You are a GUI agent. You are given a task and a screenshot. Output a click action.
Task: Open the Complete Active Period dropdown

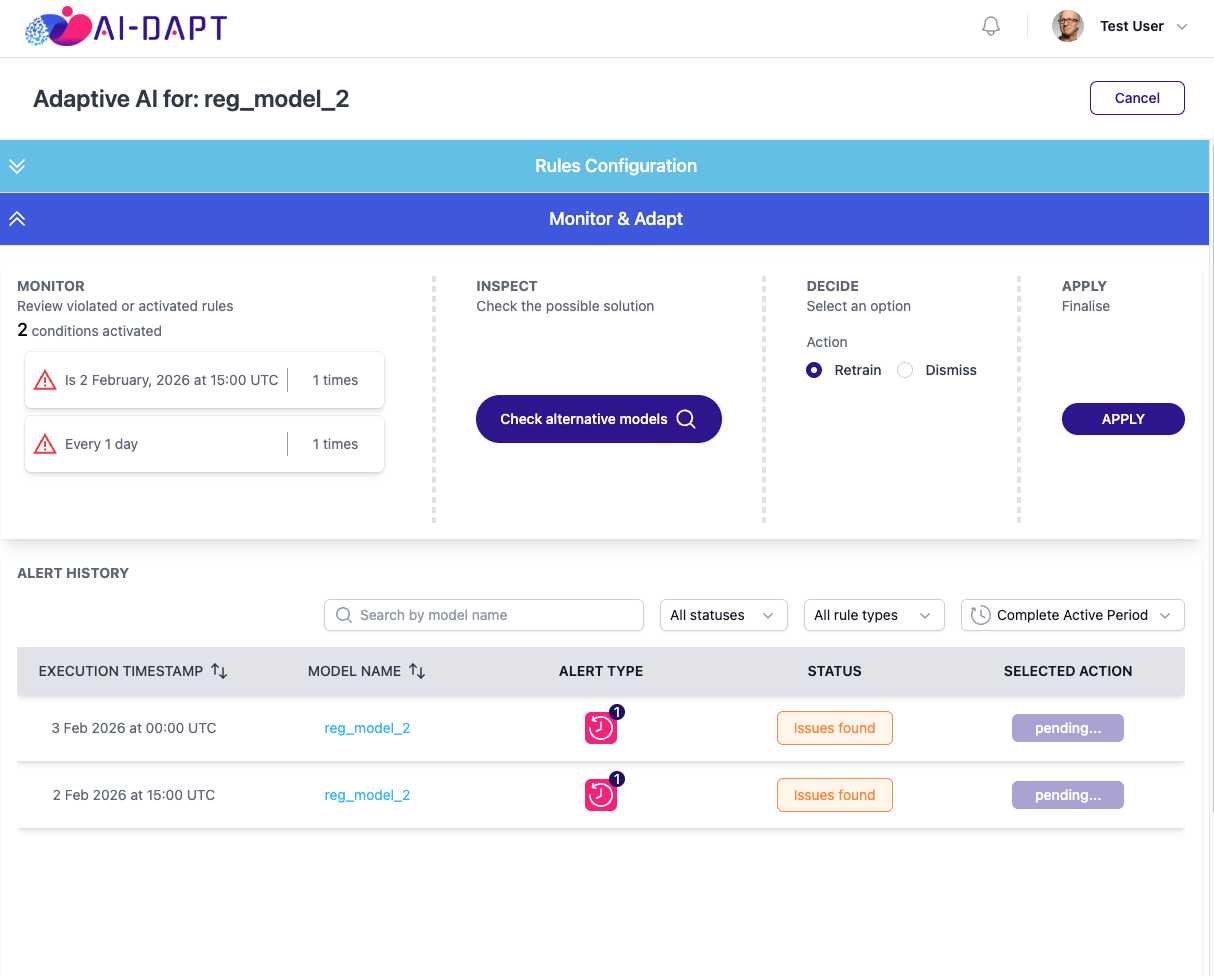tap(1073, 615)
